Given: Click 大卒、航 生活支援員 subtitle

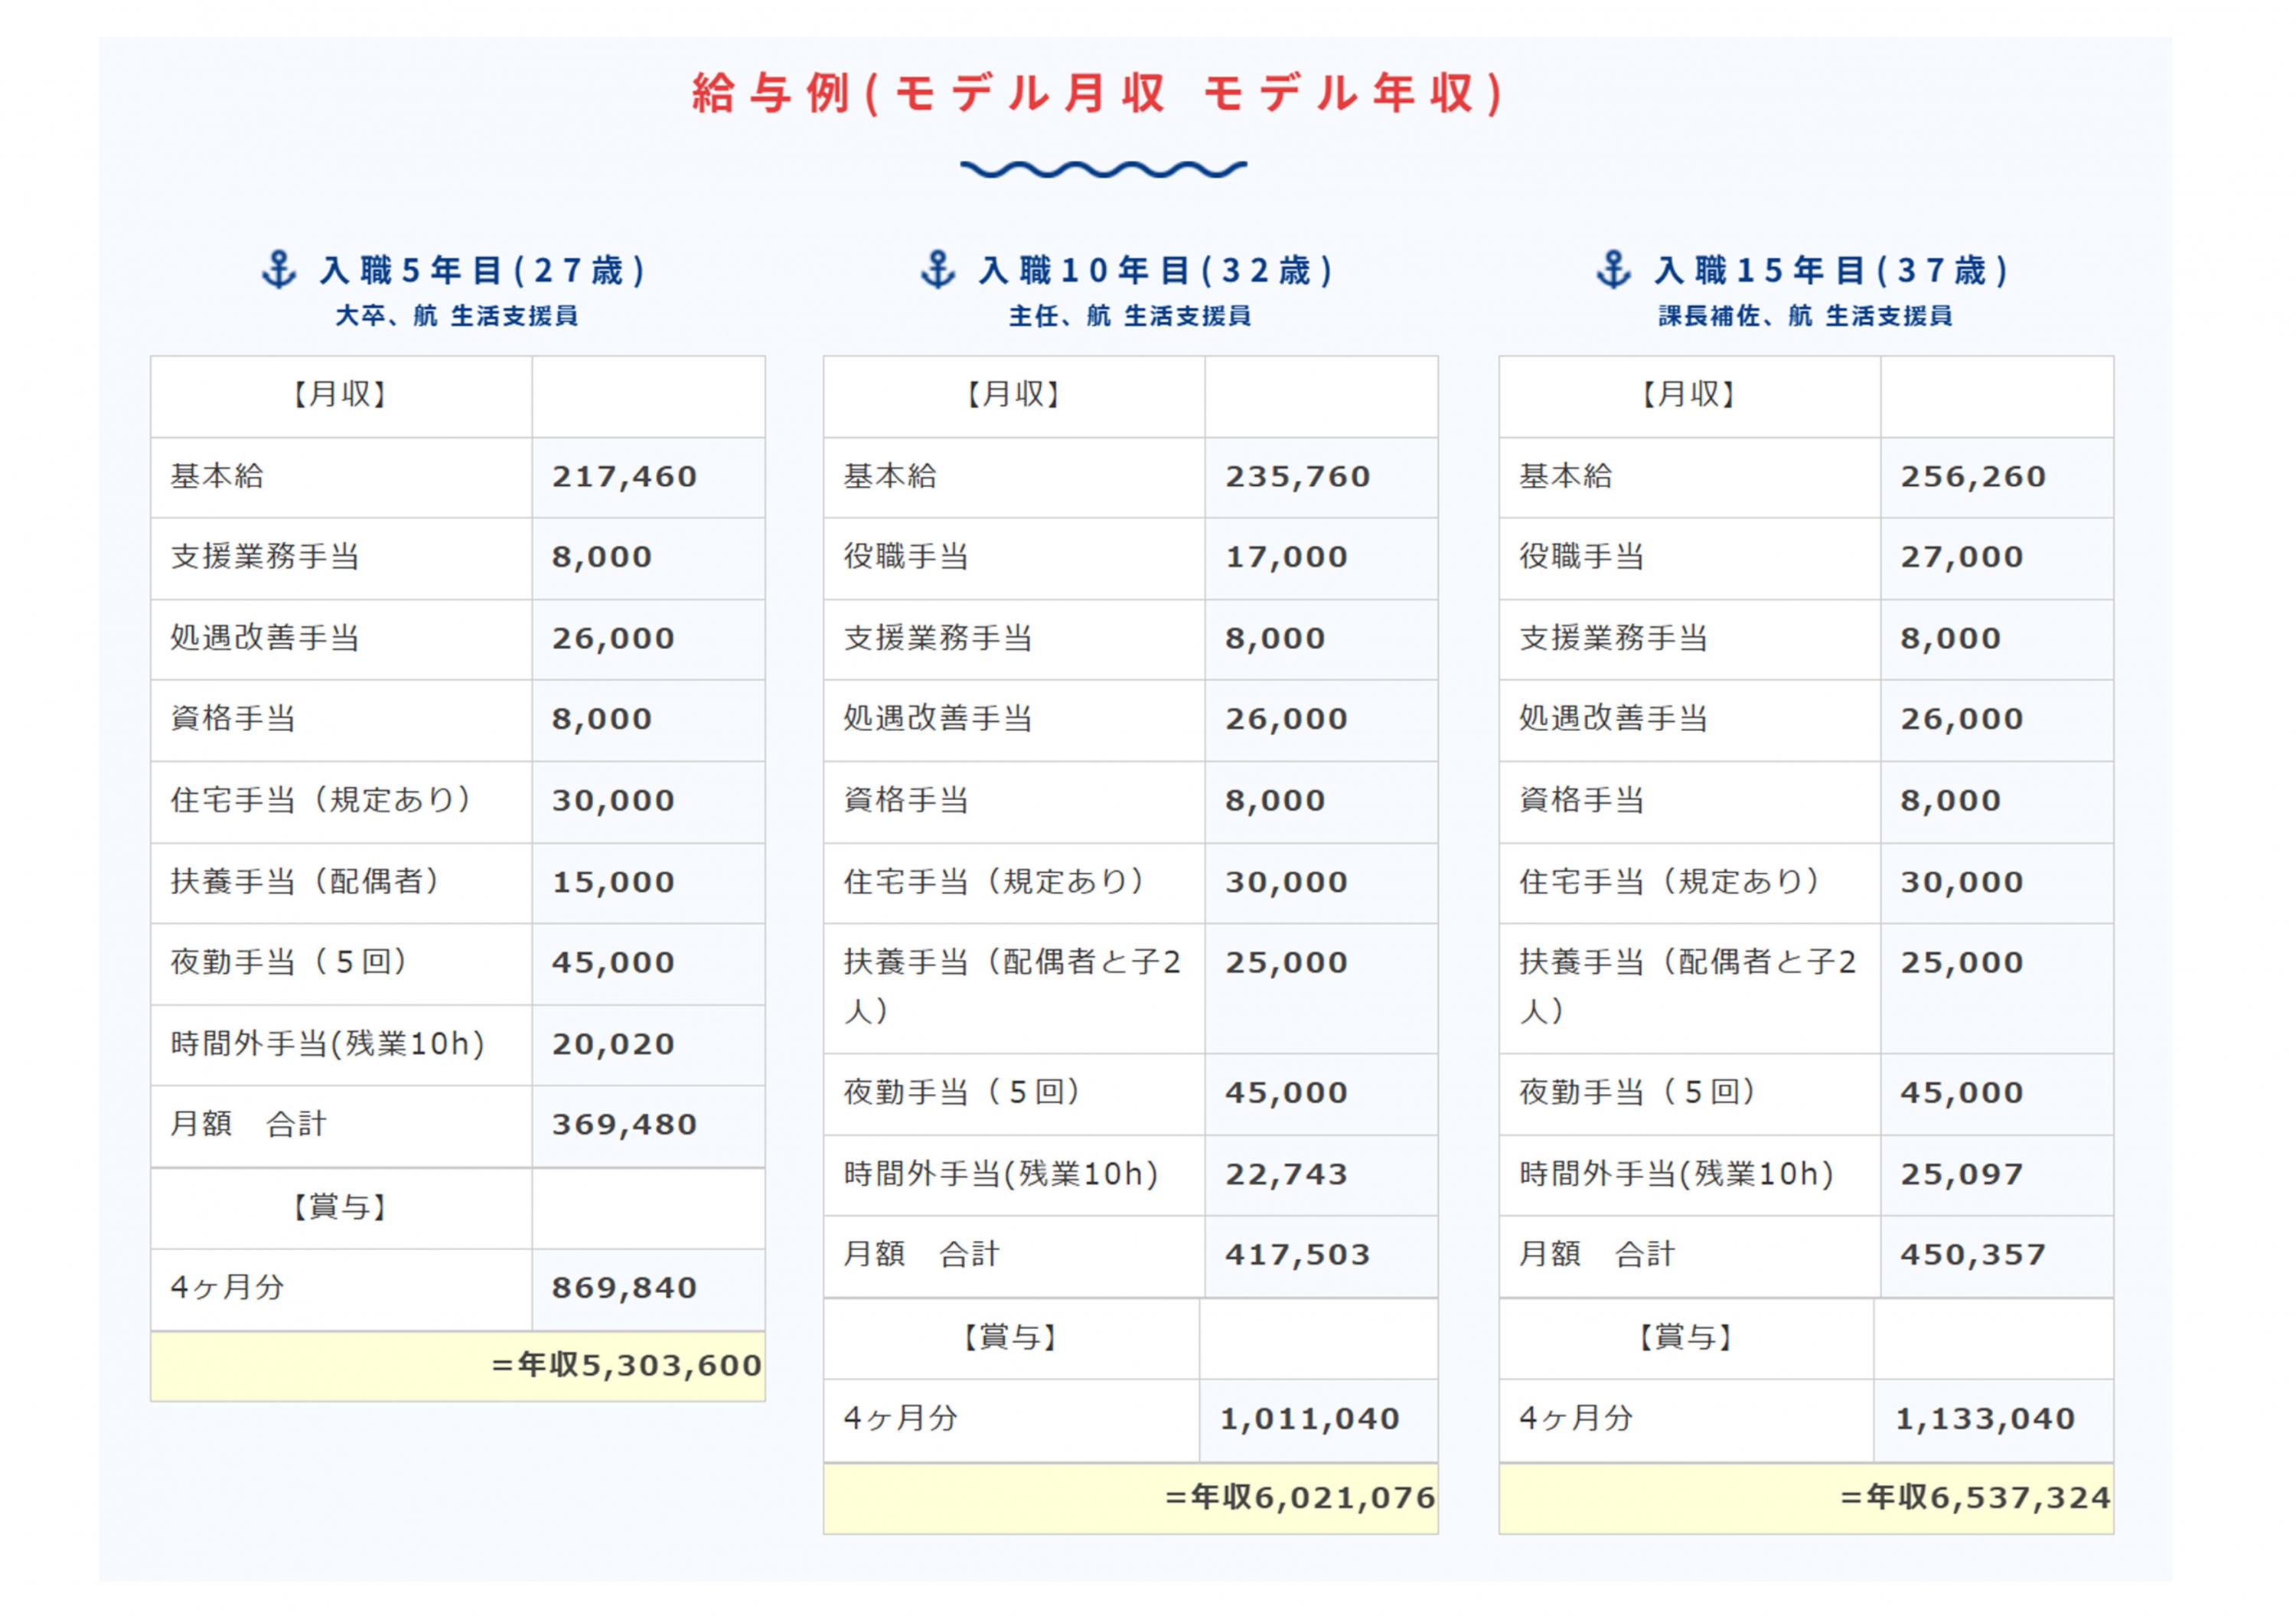Looking at the screenshot, I should pyautogui.click(x=456, y=316).
